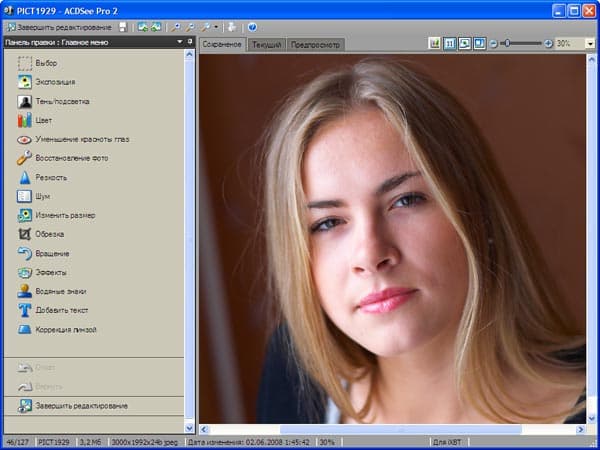Open the Цвет color tool

coord(34,120)
